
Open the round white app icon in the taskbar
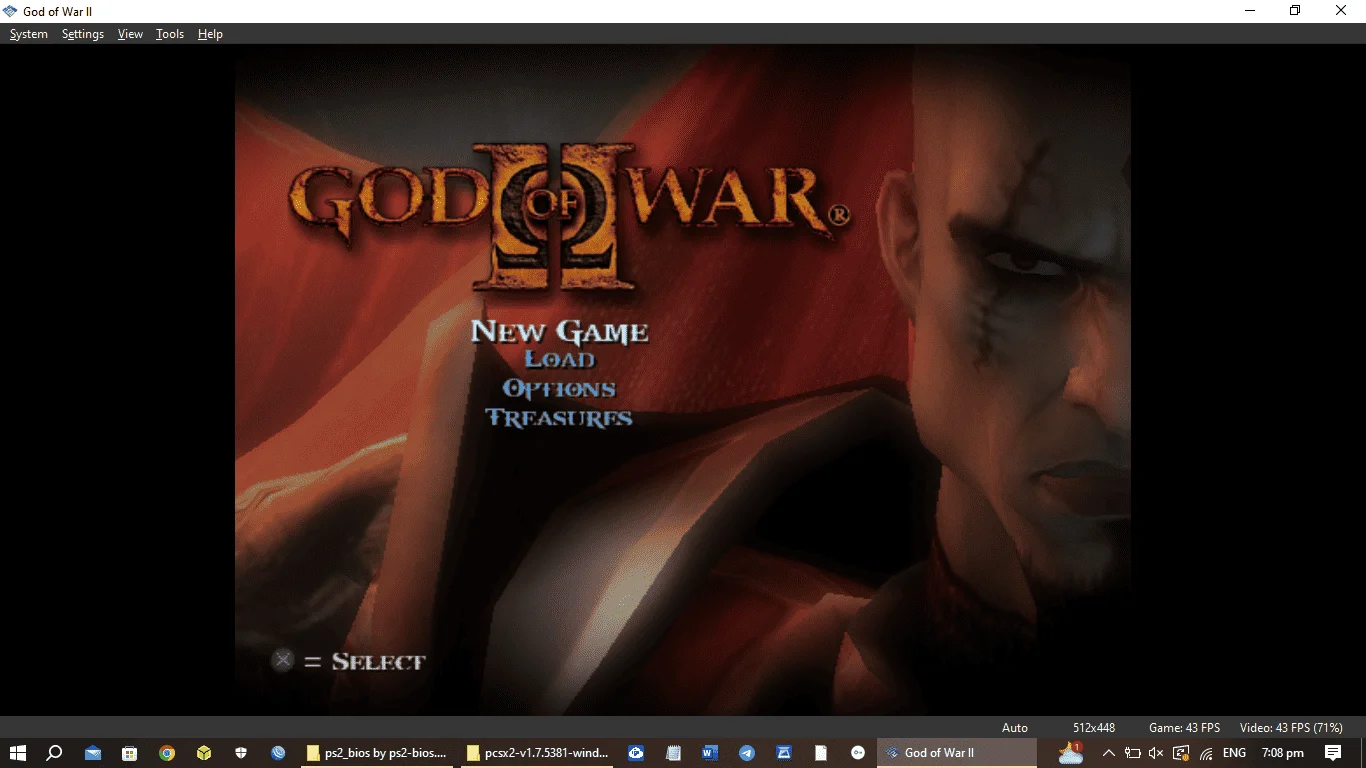pos(858,753)
